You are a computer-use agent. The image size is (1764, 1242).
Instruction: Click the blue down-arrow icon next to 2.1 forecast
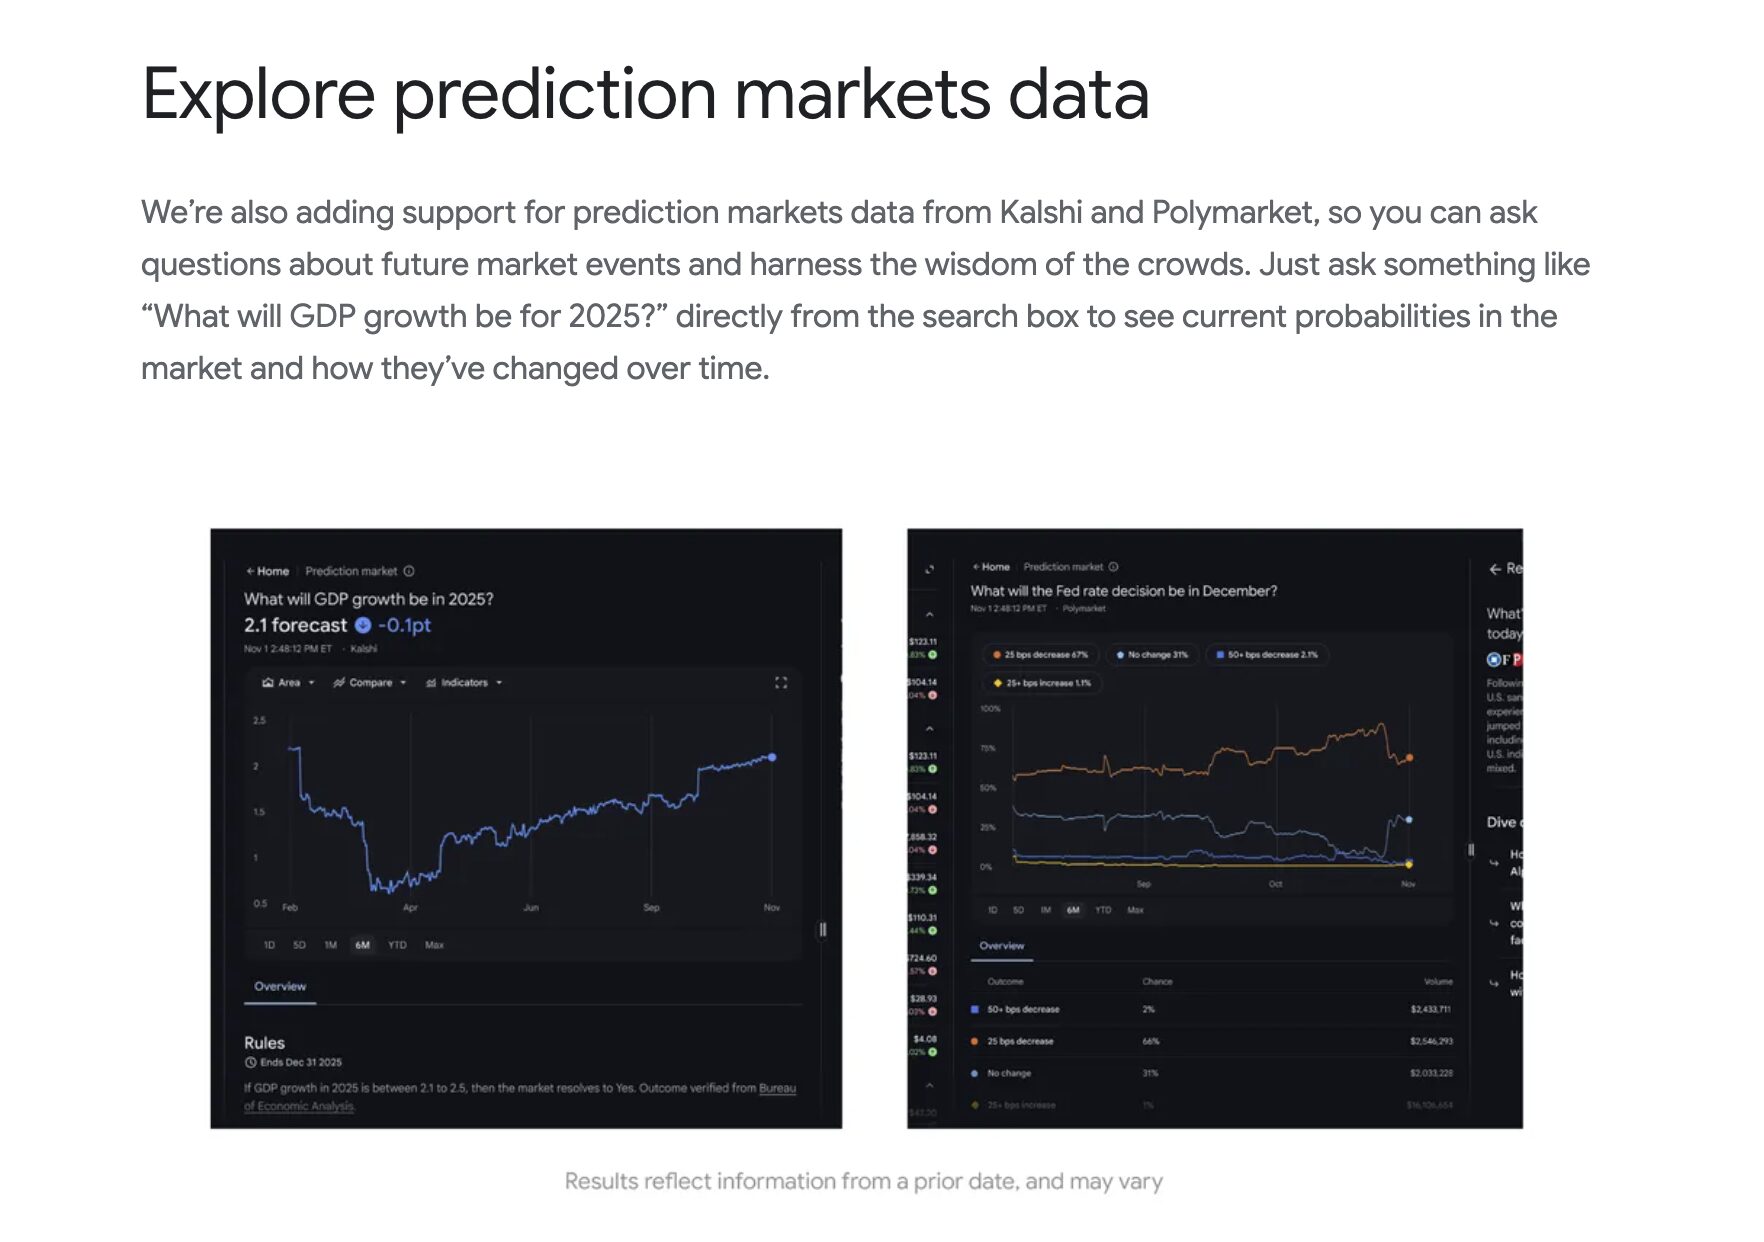point(363,625)
